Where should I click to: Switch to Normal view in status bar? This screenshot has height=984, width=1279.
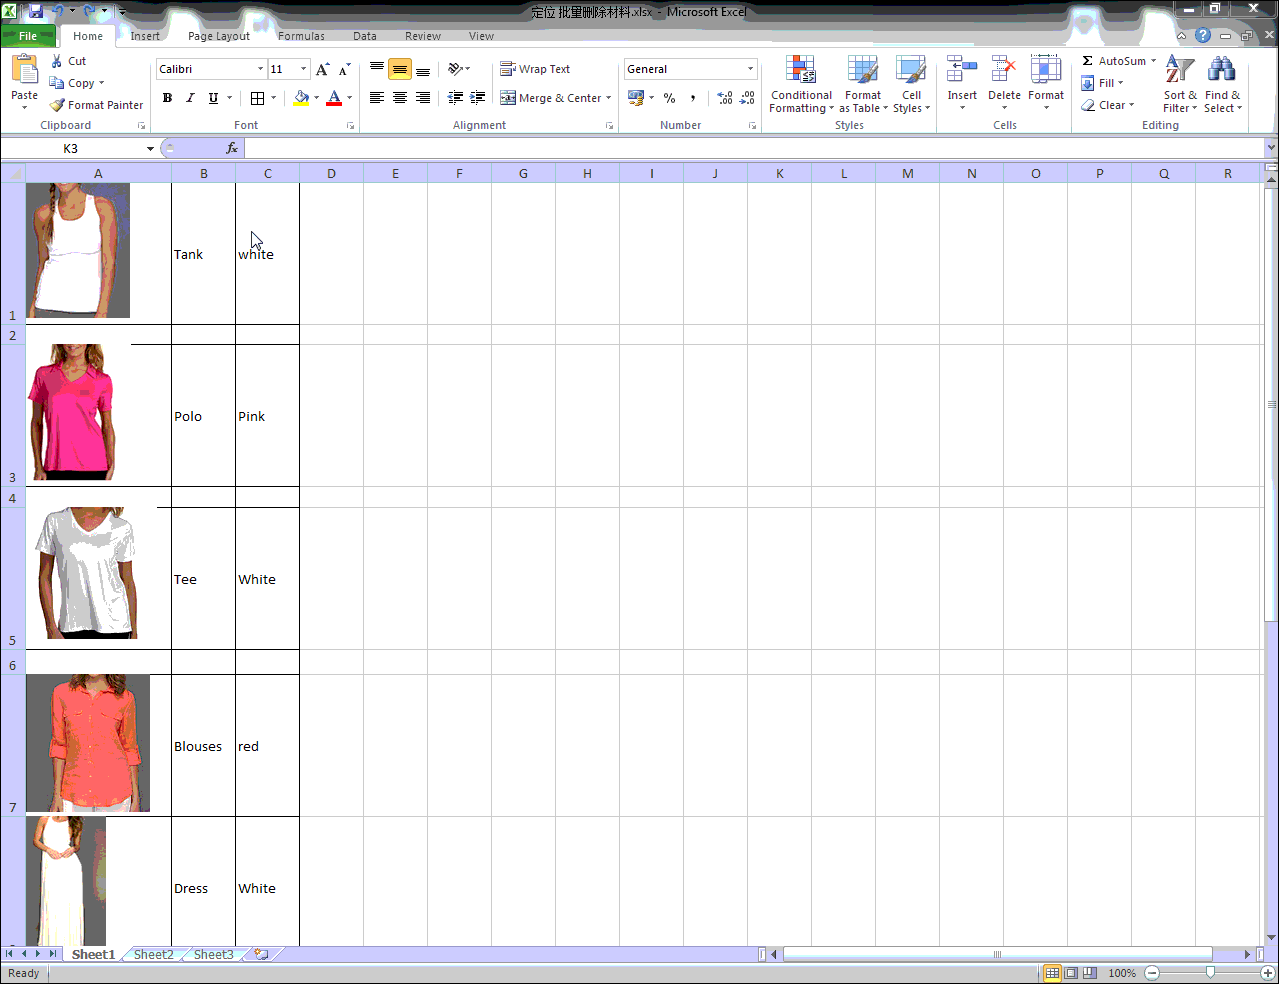click(1052, 973)
